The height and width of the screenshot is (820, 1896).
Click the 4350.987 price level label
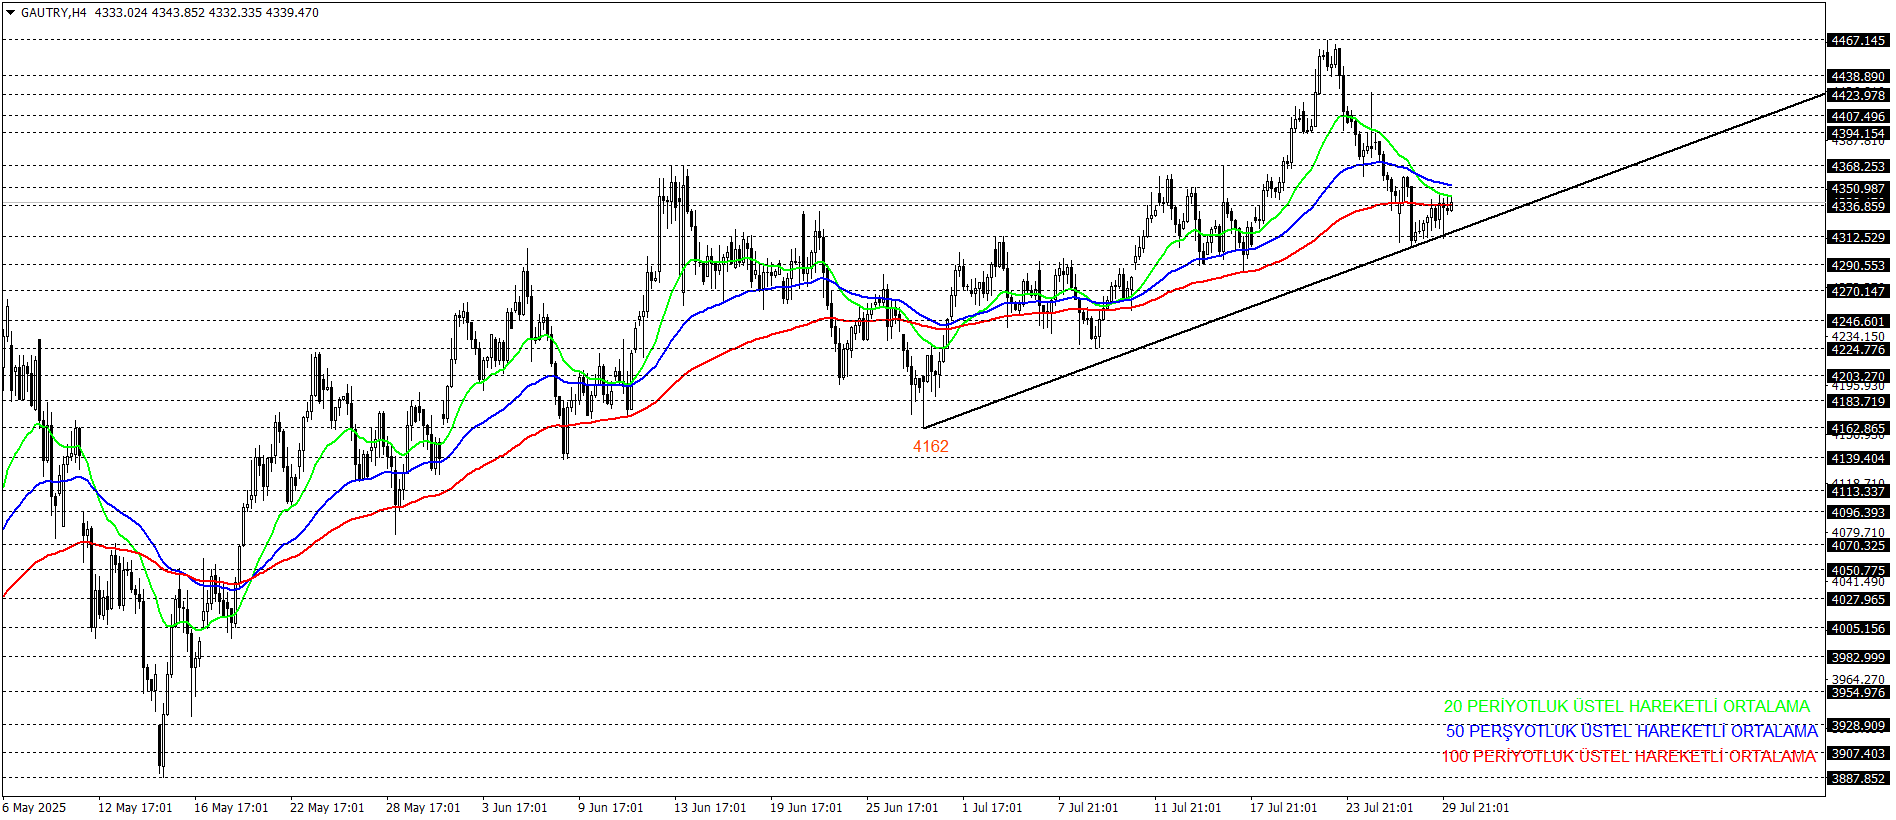click(x=1858, y=189)
